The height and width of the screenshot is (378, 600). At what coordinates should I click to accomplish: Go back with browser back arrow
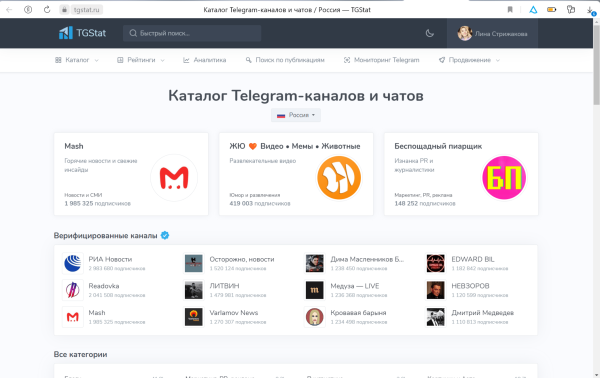point(9,10)
